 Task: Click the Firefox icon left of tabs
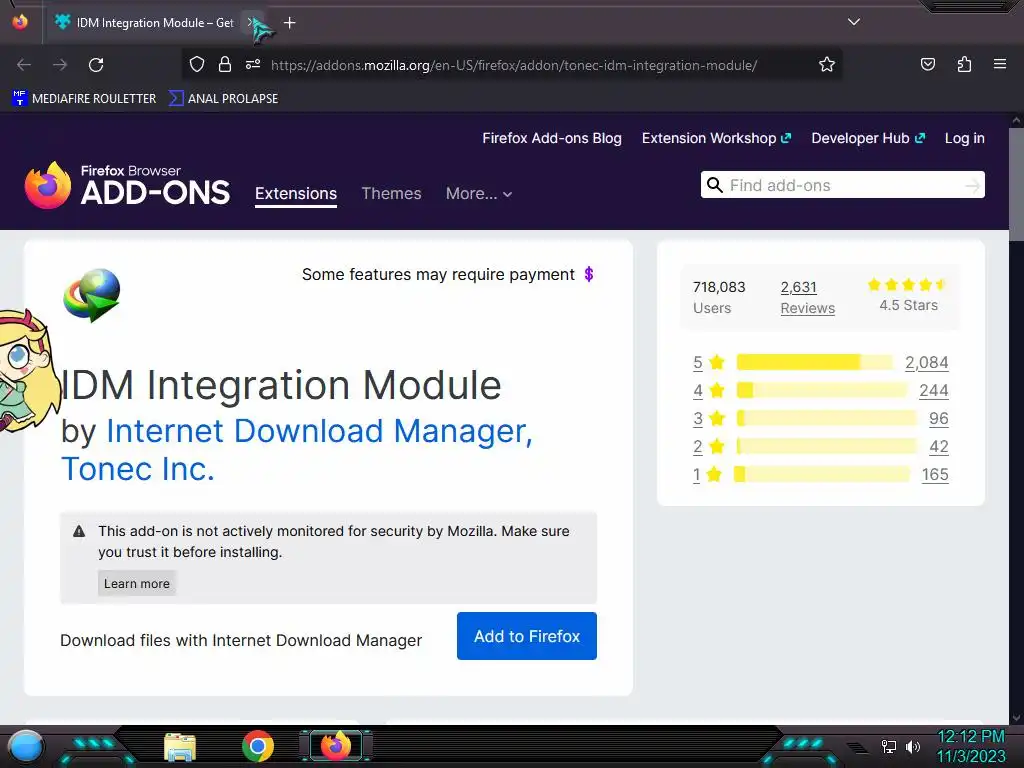coord(20,22)
